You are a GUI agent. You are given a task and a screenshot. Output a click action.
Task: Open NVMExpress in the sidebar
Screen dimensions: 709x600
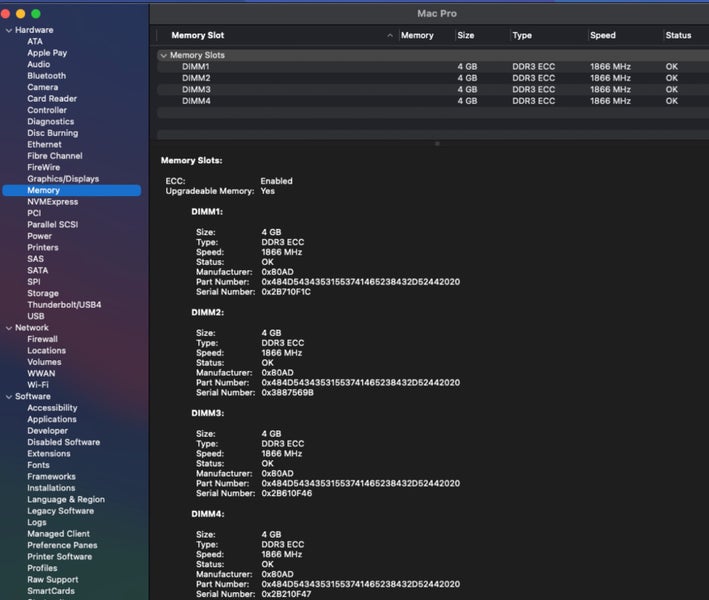pos(52,202)
